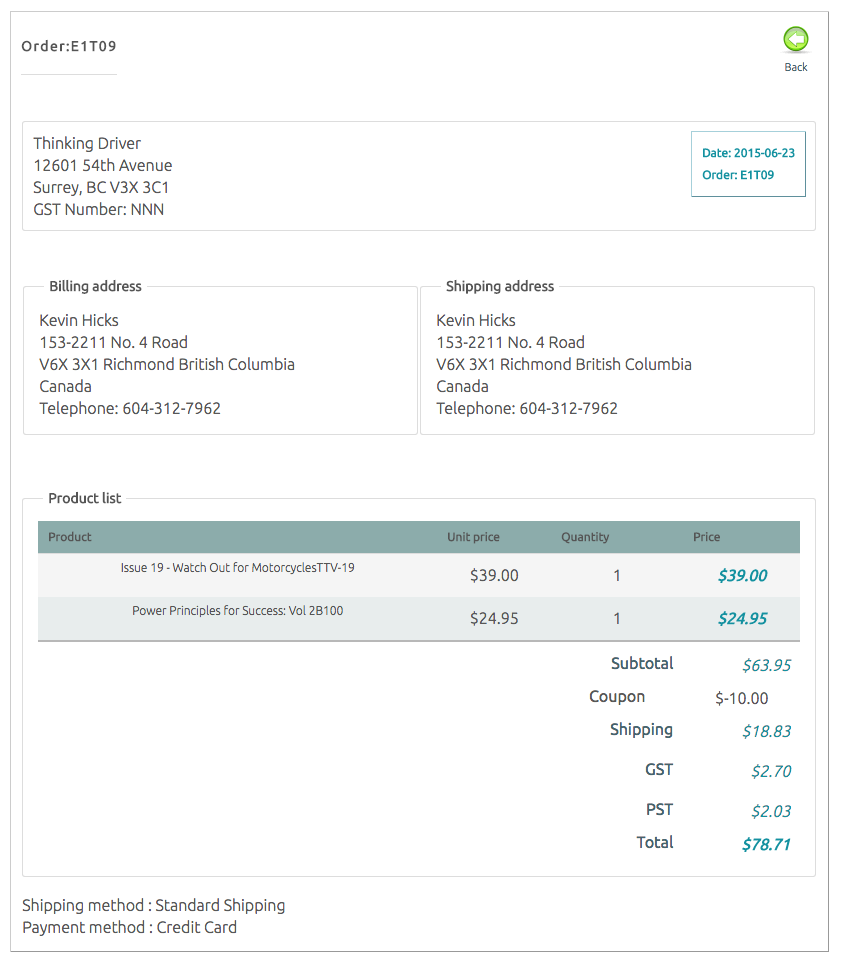
Task: Click the $18.83 shipping amount
Action: [766, 731]
